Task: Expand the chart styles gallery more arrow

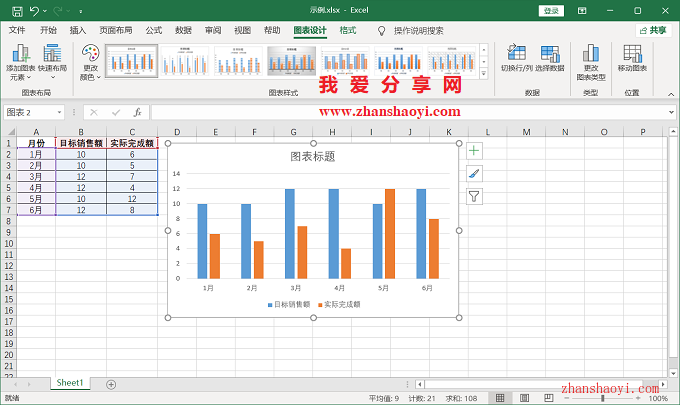Action: tap(484, 74)
